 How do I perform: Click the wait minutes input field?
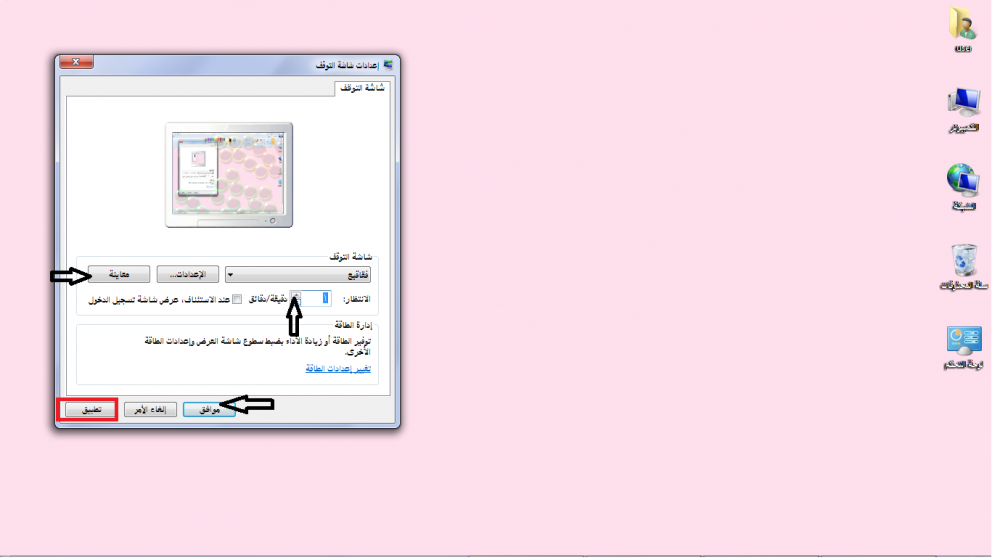click(x=315, y=298)
